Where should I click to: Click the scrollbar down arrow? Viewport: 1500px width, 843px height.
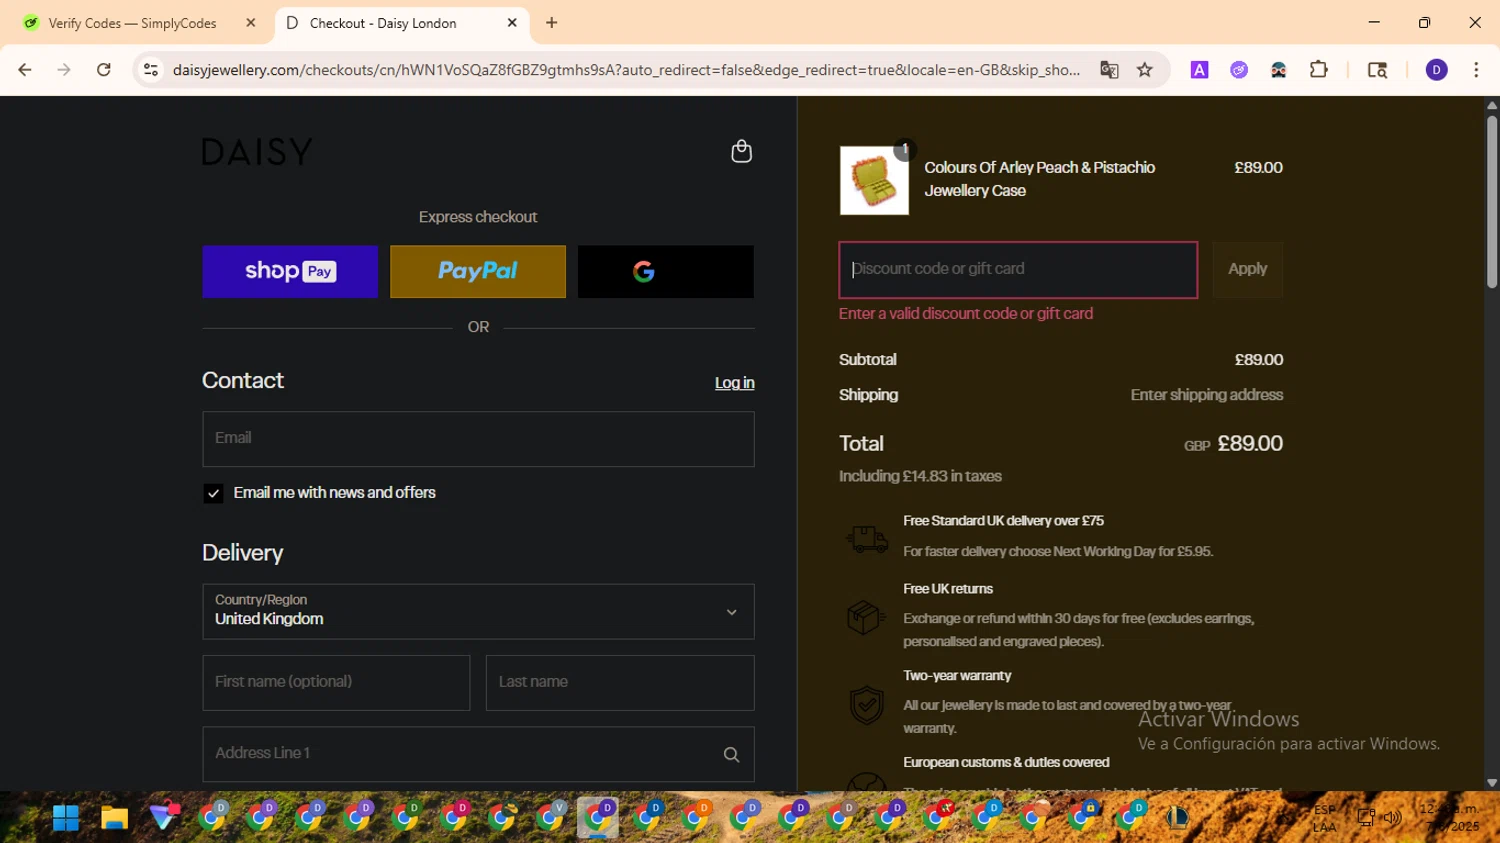point(1492,783)
